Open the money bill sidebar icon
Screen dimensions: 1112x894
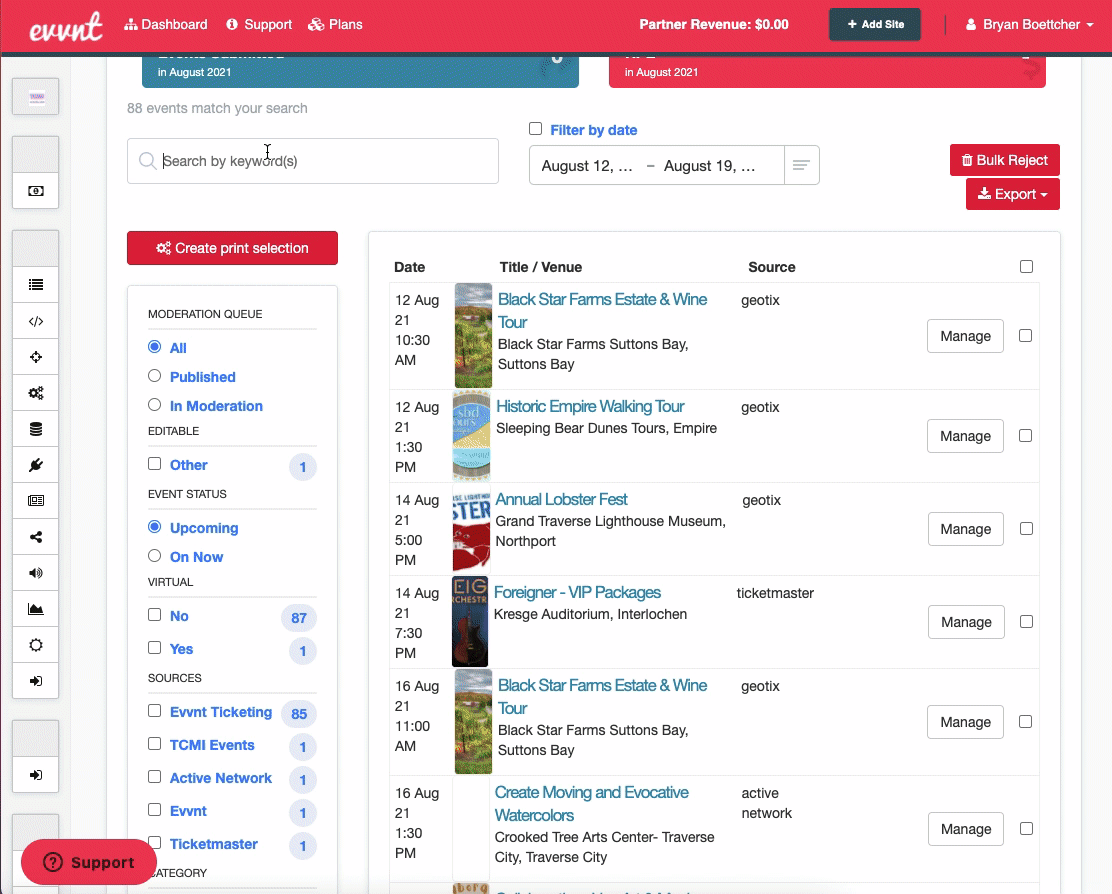(35, 191)
